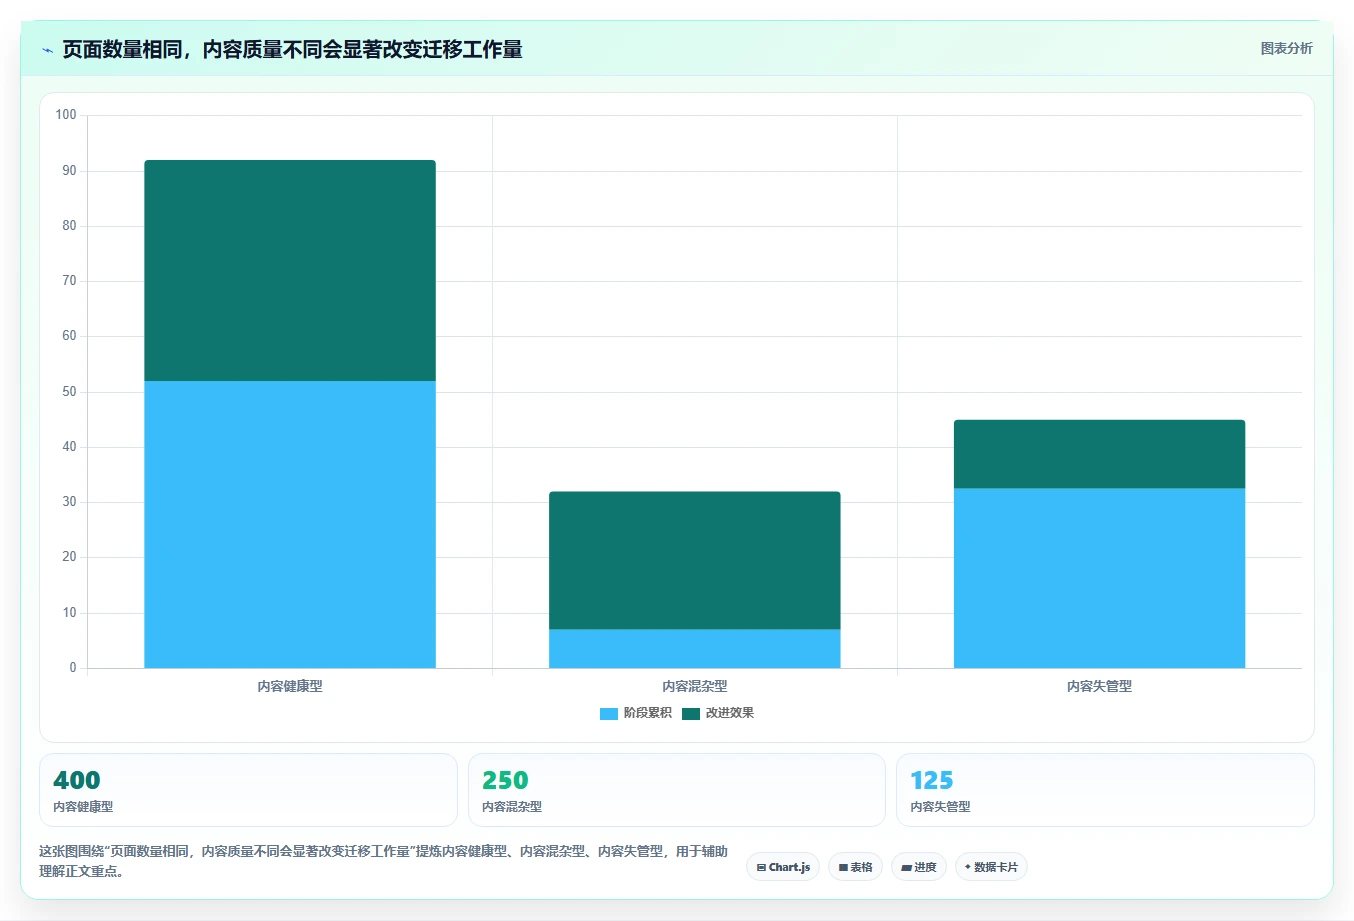The width and height of the screenshot is (1354, 921).
Task: Click the blue 阶段累积 segment of 内容失管型 bar
Action: (1099, 578)
